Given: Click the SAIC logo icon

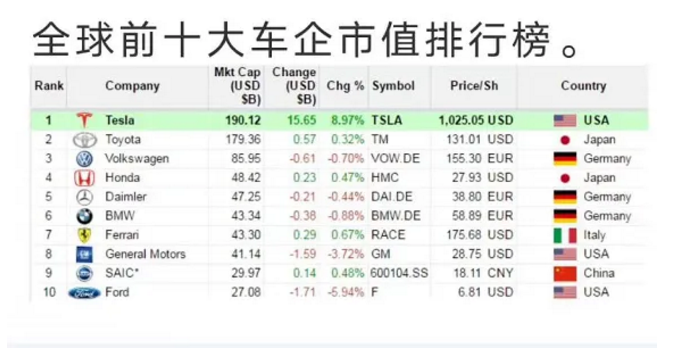Looking at the screenshot, I should pyautogui.click(x=84, y=274).
